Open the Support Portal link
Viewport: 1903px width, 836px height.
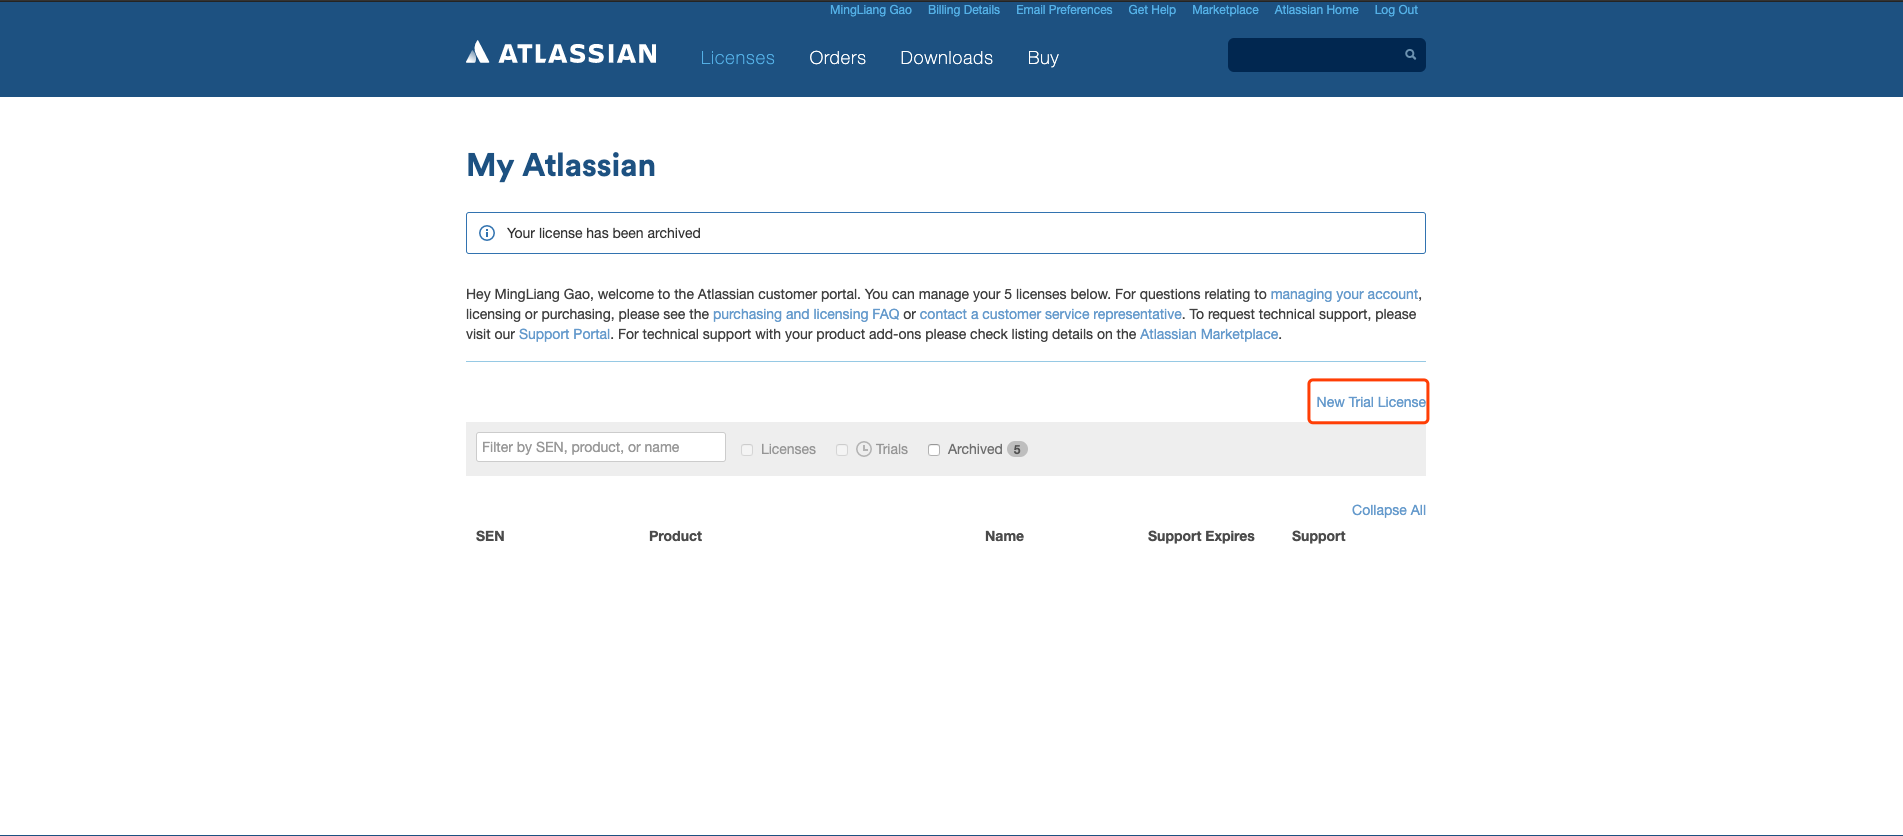point(564,334)
